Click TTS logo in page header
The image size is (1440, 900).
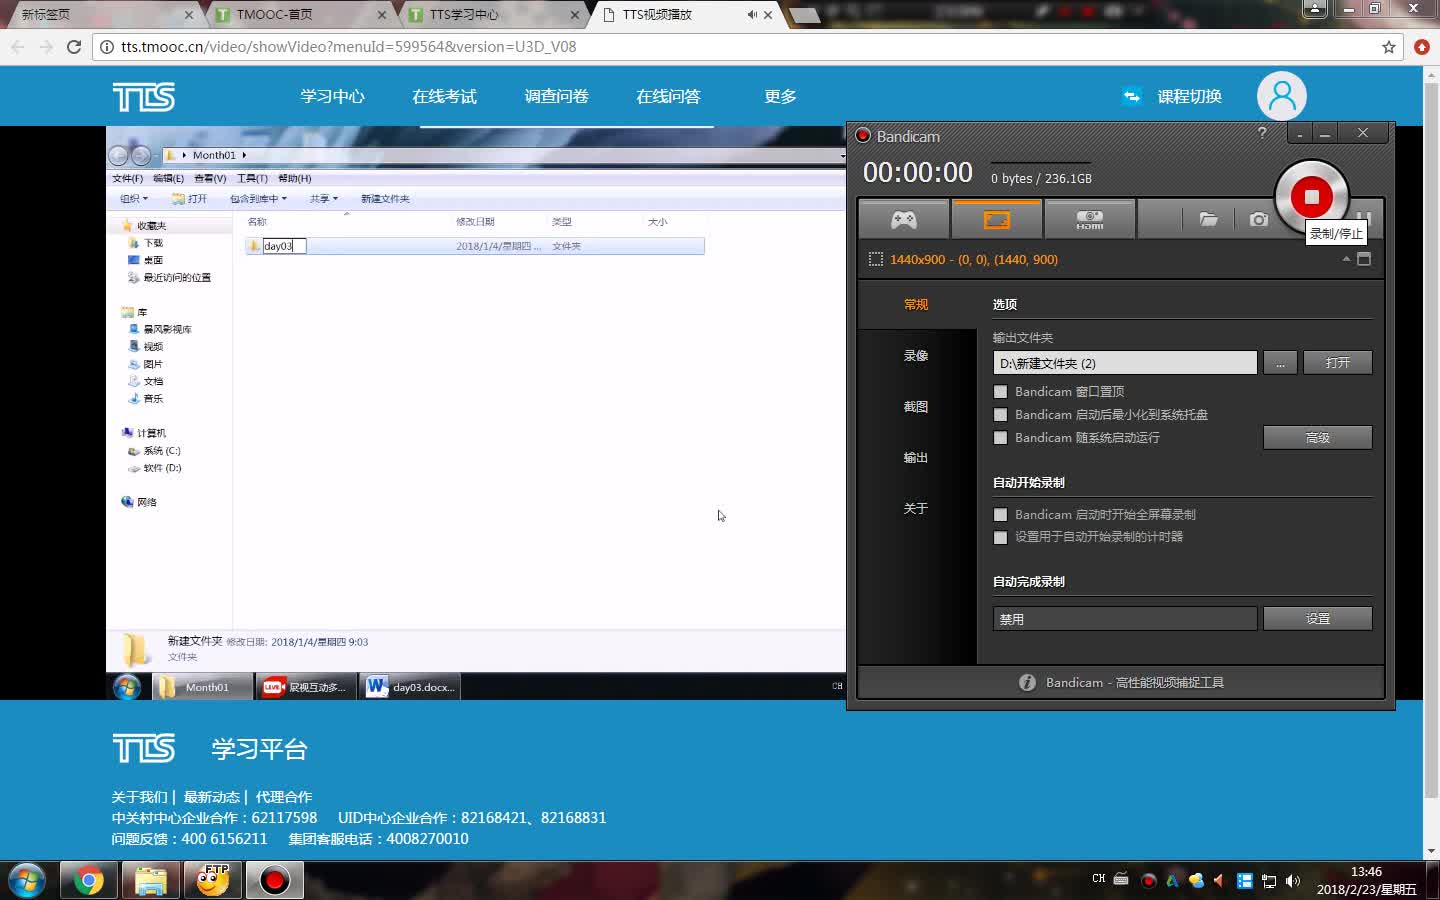[144, 97]
